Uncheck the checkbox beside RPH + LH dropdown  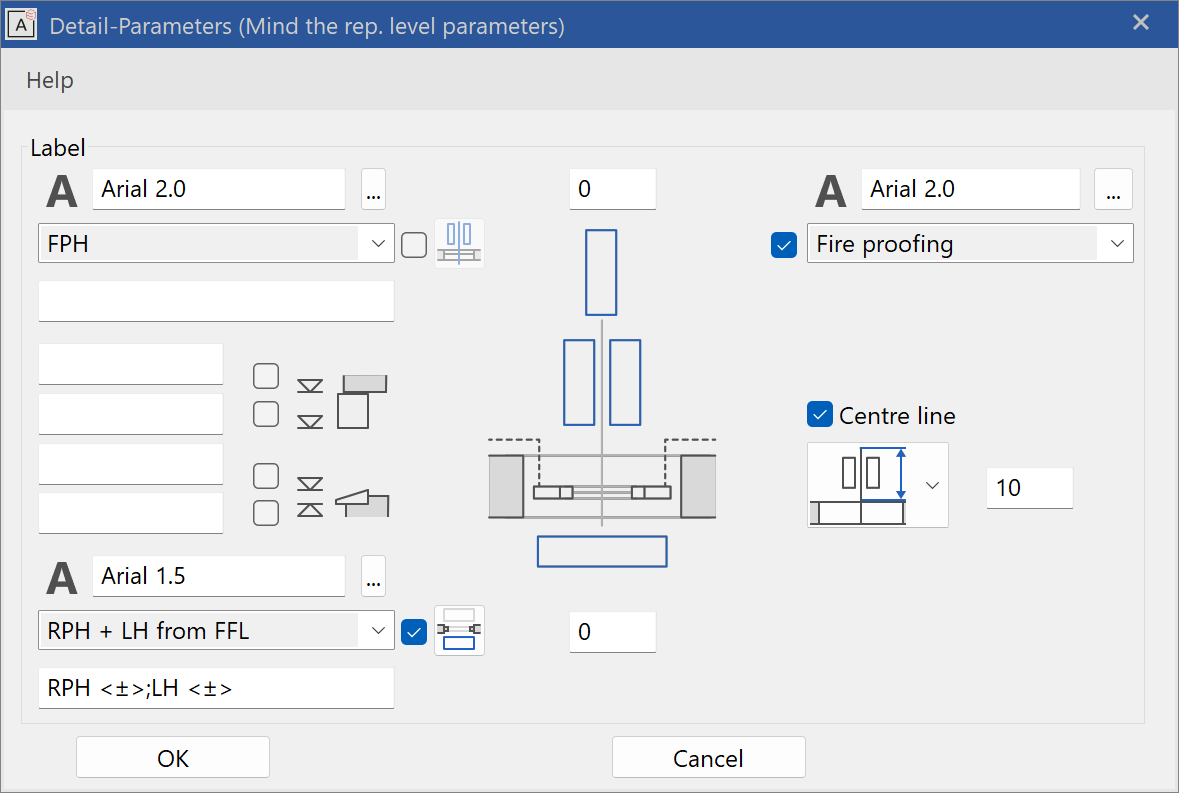click(414, 632)
